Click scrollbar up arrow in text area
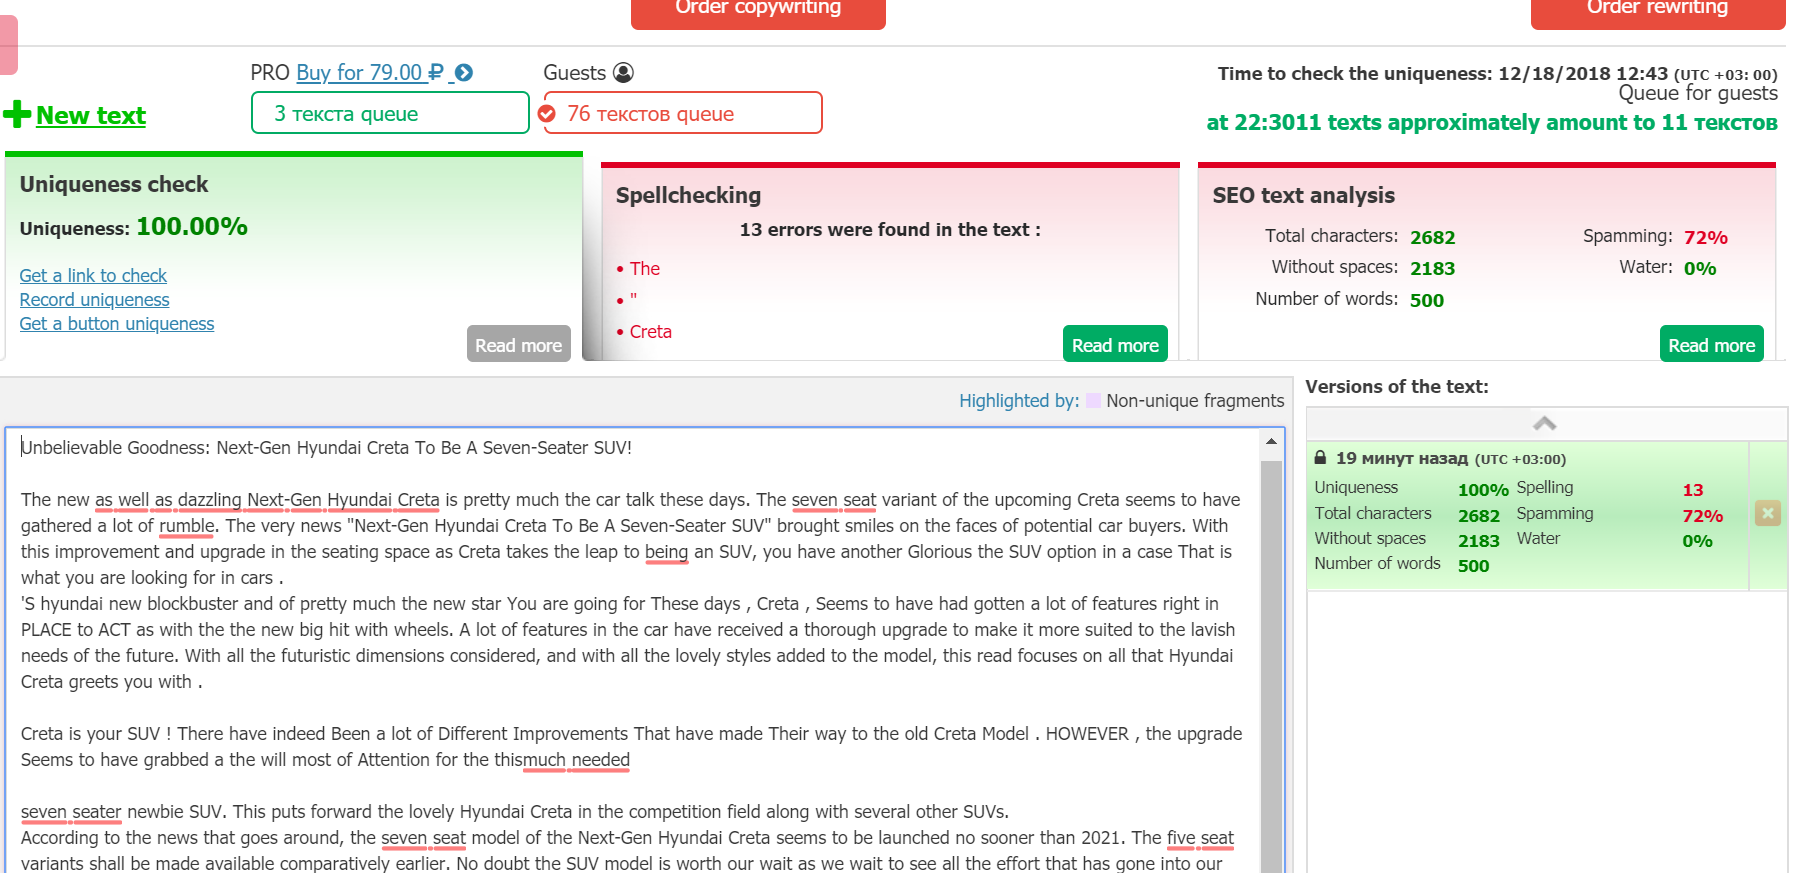 [1271, 441]
